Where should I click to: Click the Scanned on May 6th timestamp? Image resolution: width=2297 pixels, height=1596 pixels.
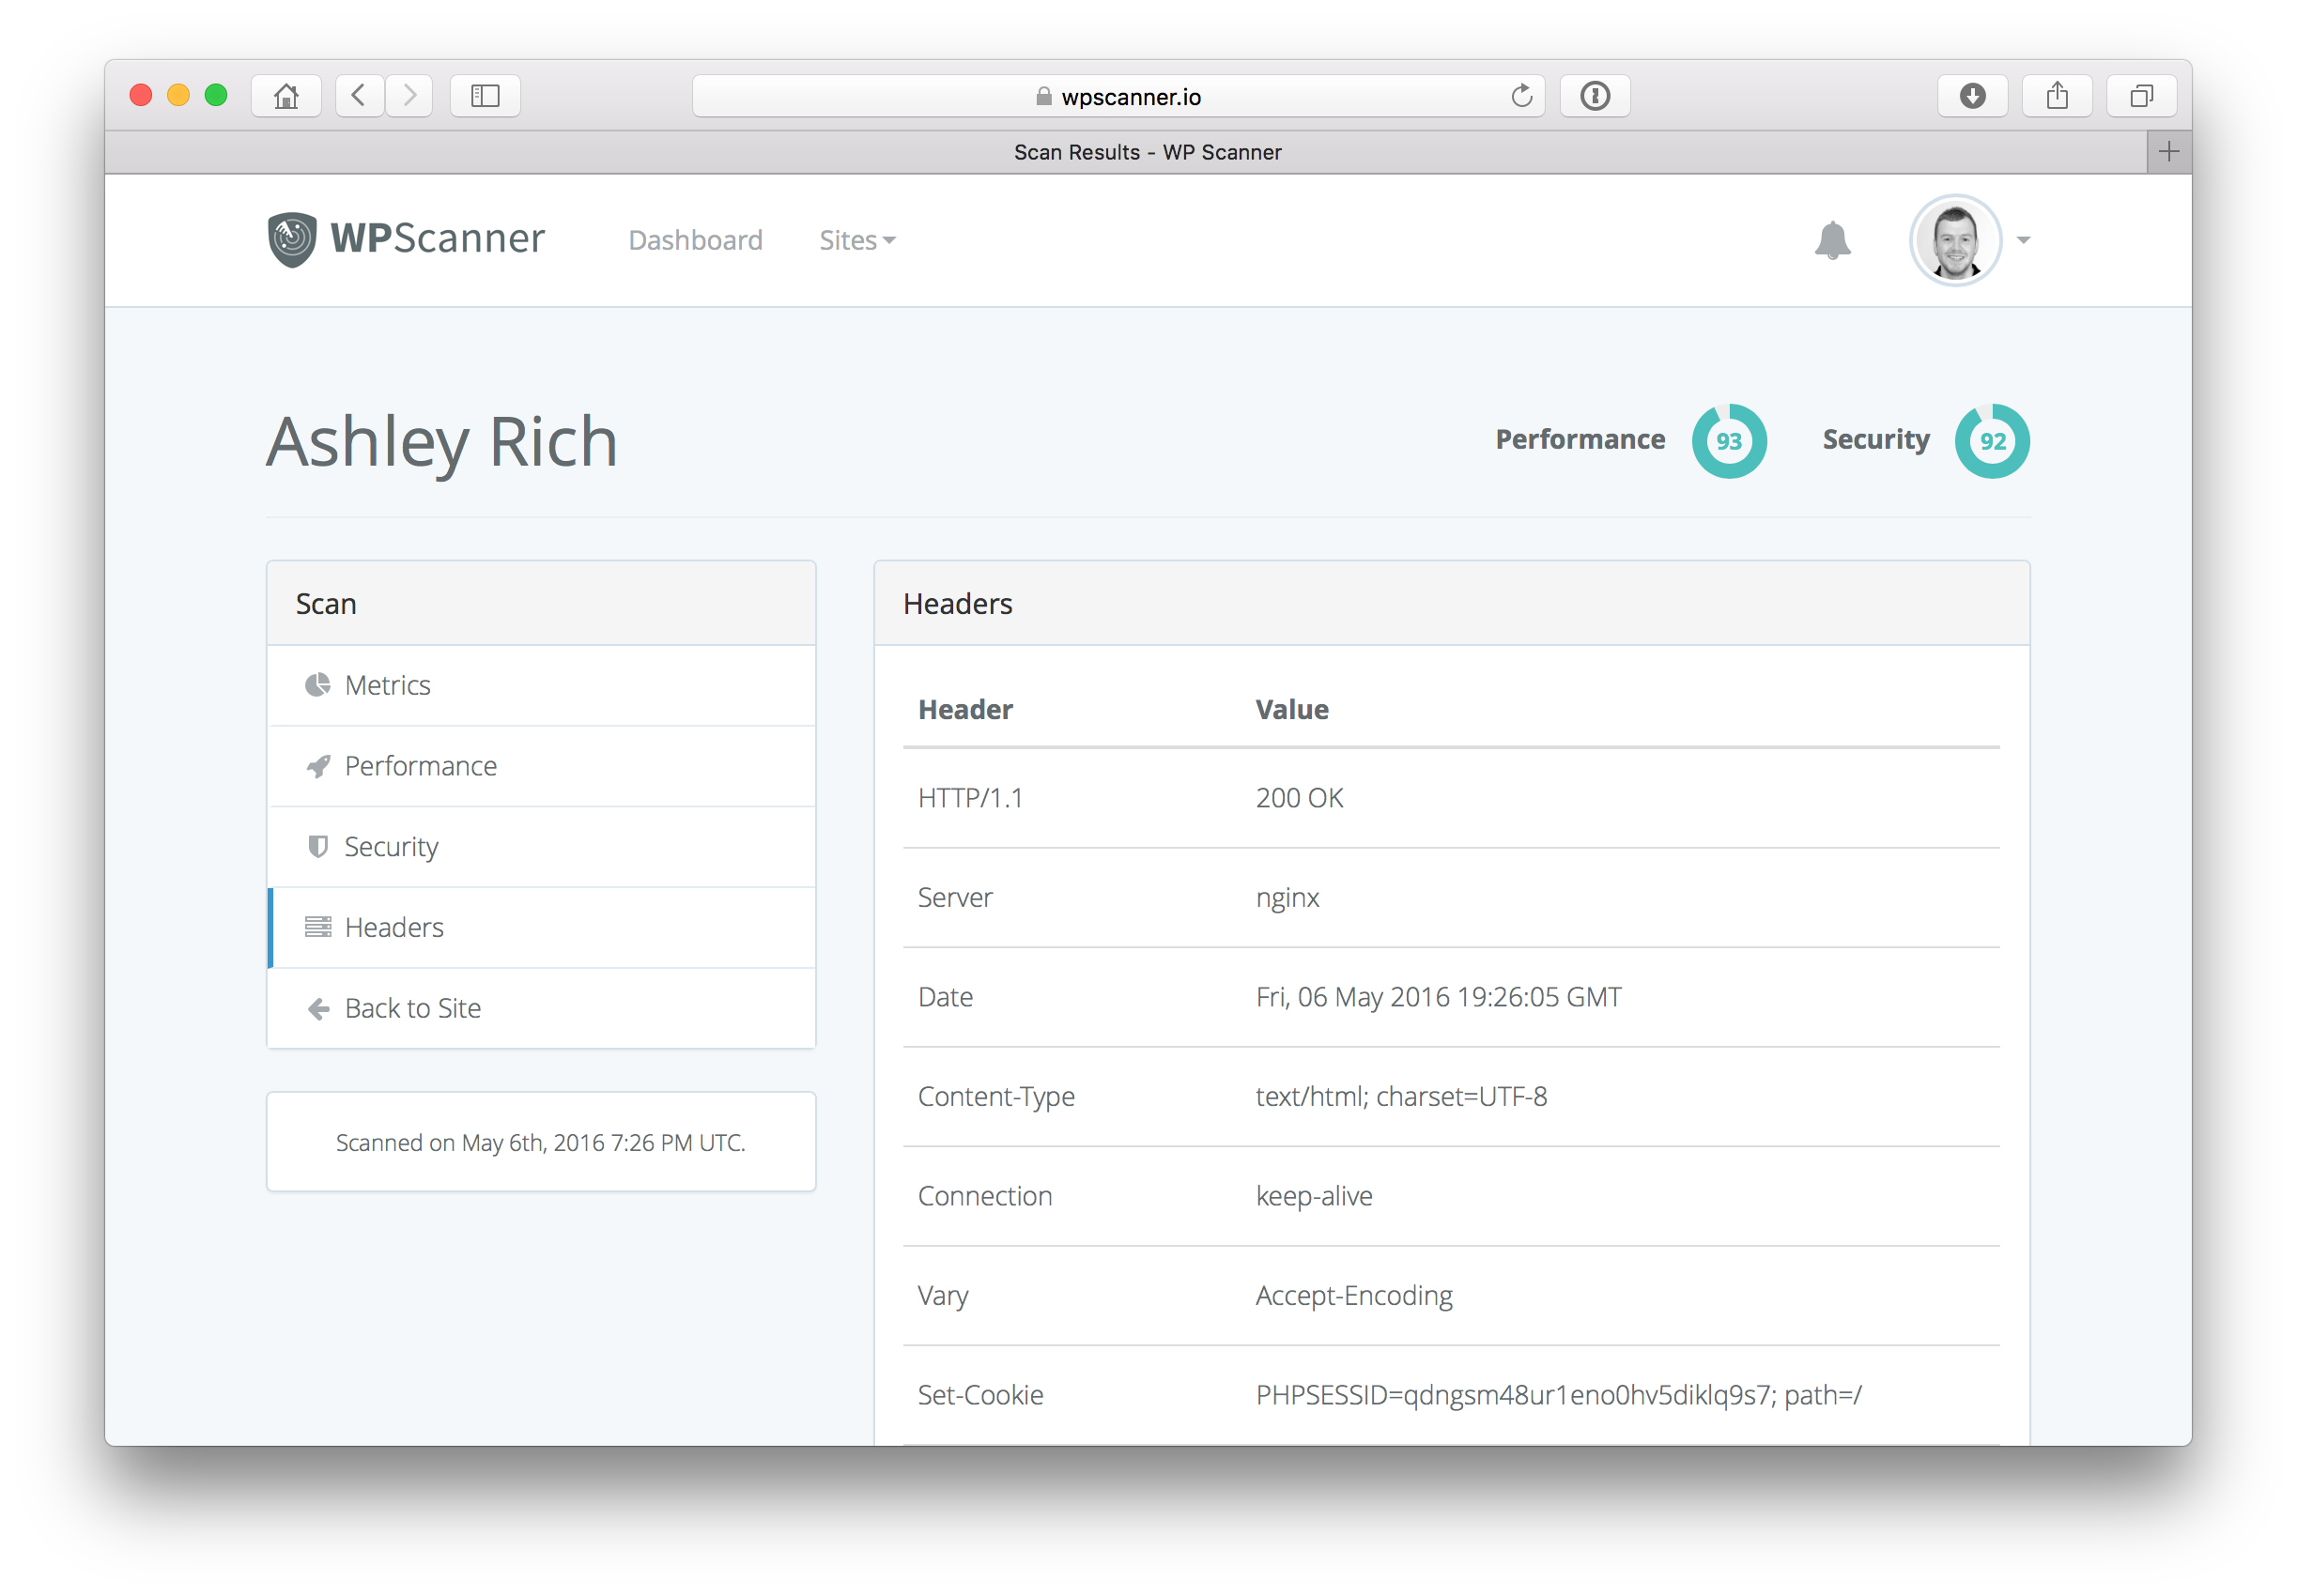[x=541, y=1143]
